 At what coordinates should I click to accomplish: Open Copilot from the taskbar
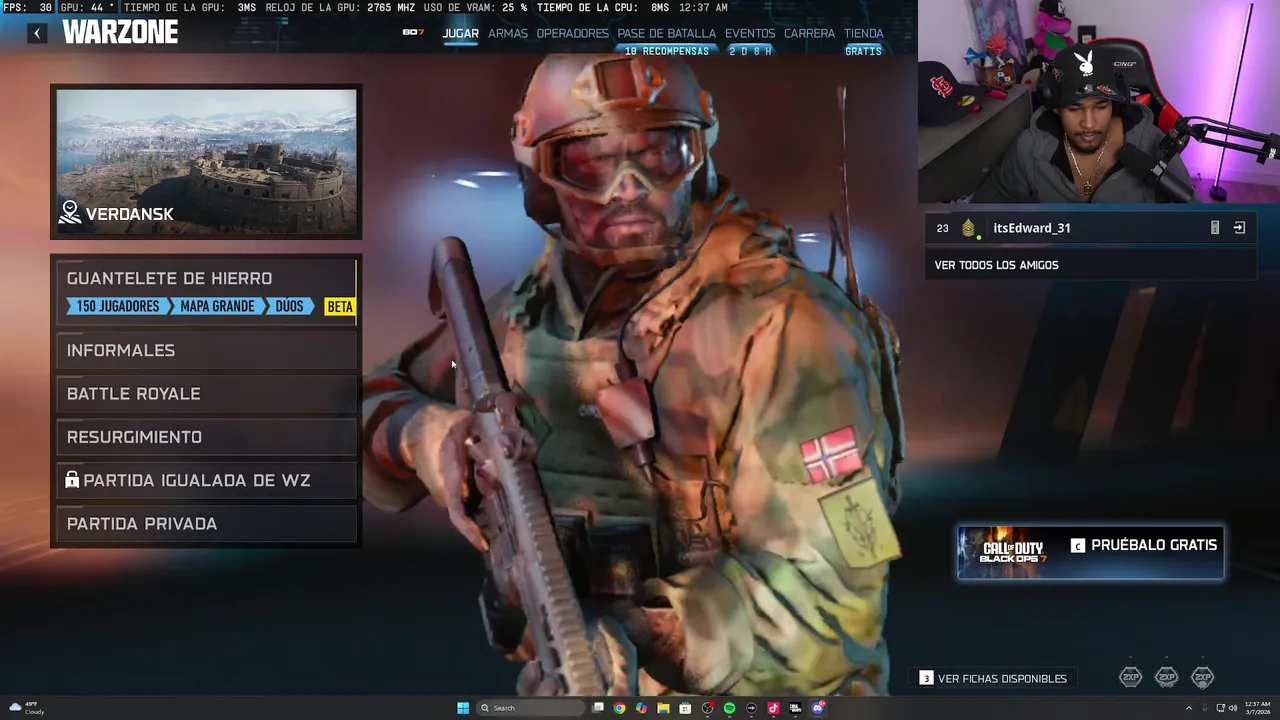point(641,708)
